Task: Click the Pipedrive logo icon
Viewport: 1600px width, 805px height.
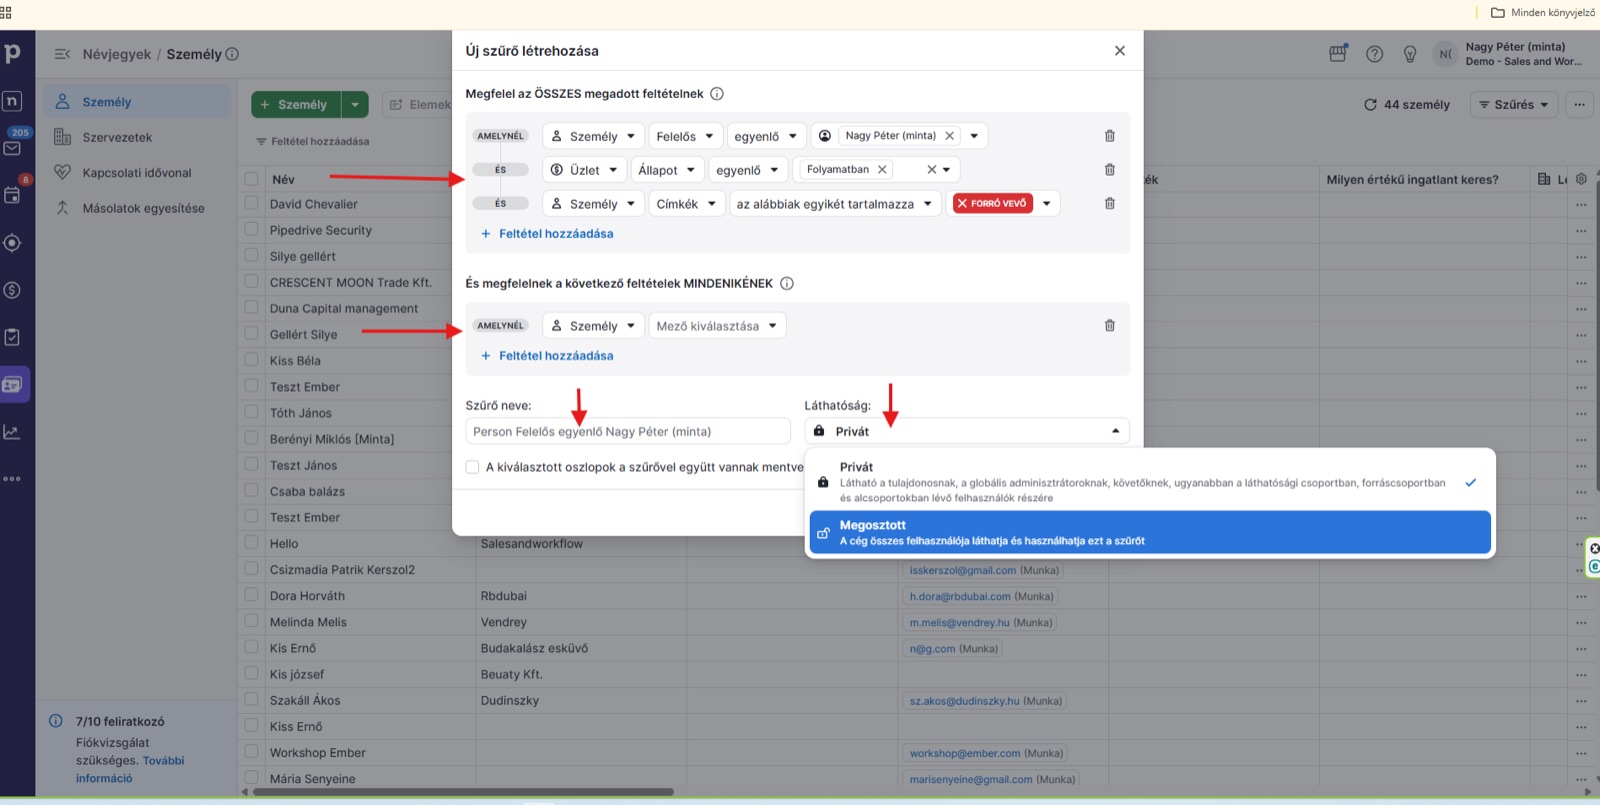Action: (x=12, y=53)
